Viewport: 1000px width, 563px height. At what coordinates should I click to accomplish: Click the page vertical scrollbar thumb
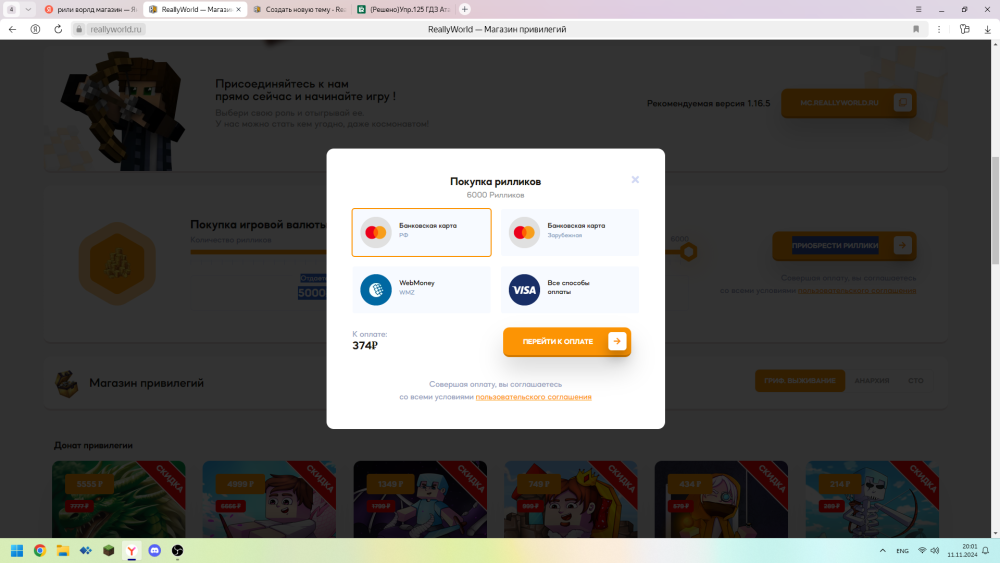(x=995, y=210)
